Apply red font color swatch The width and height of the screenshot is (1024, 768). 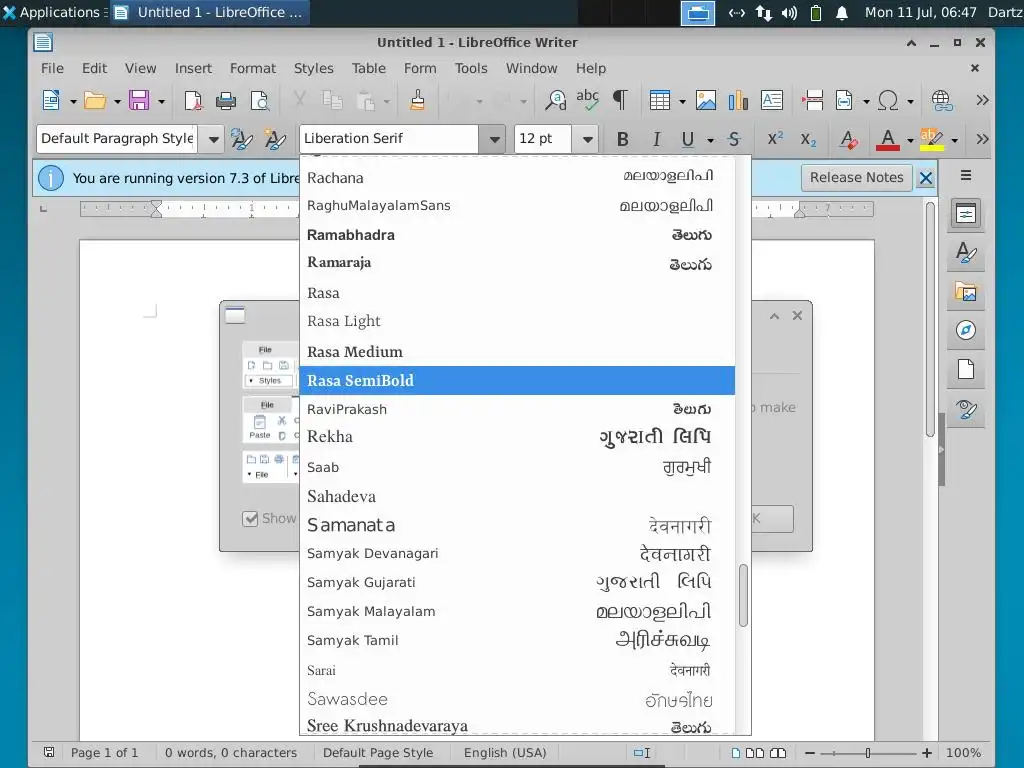[888, 139]
